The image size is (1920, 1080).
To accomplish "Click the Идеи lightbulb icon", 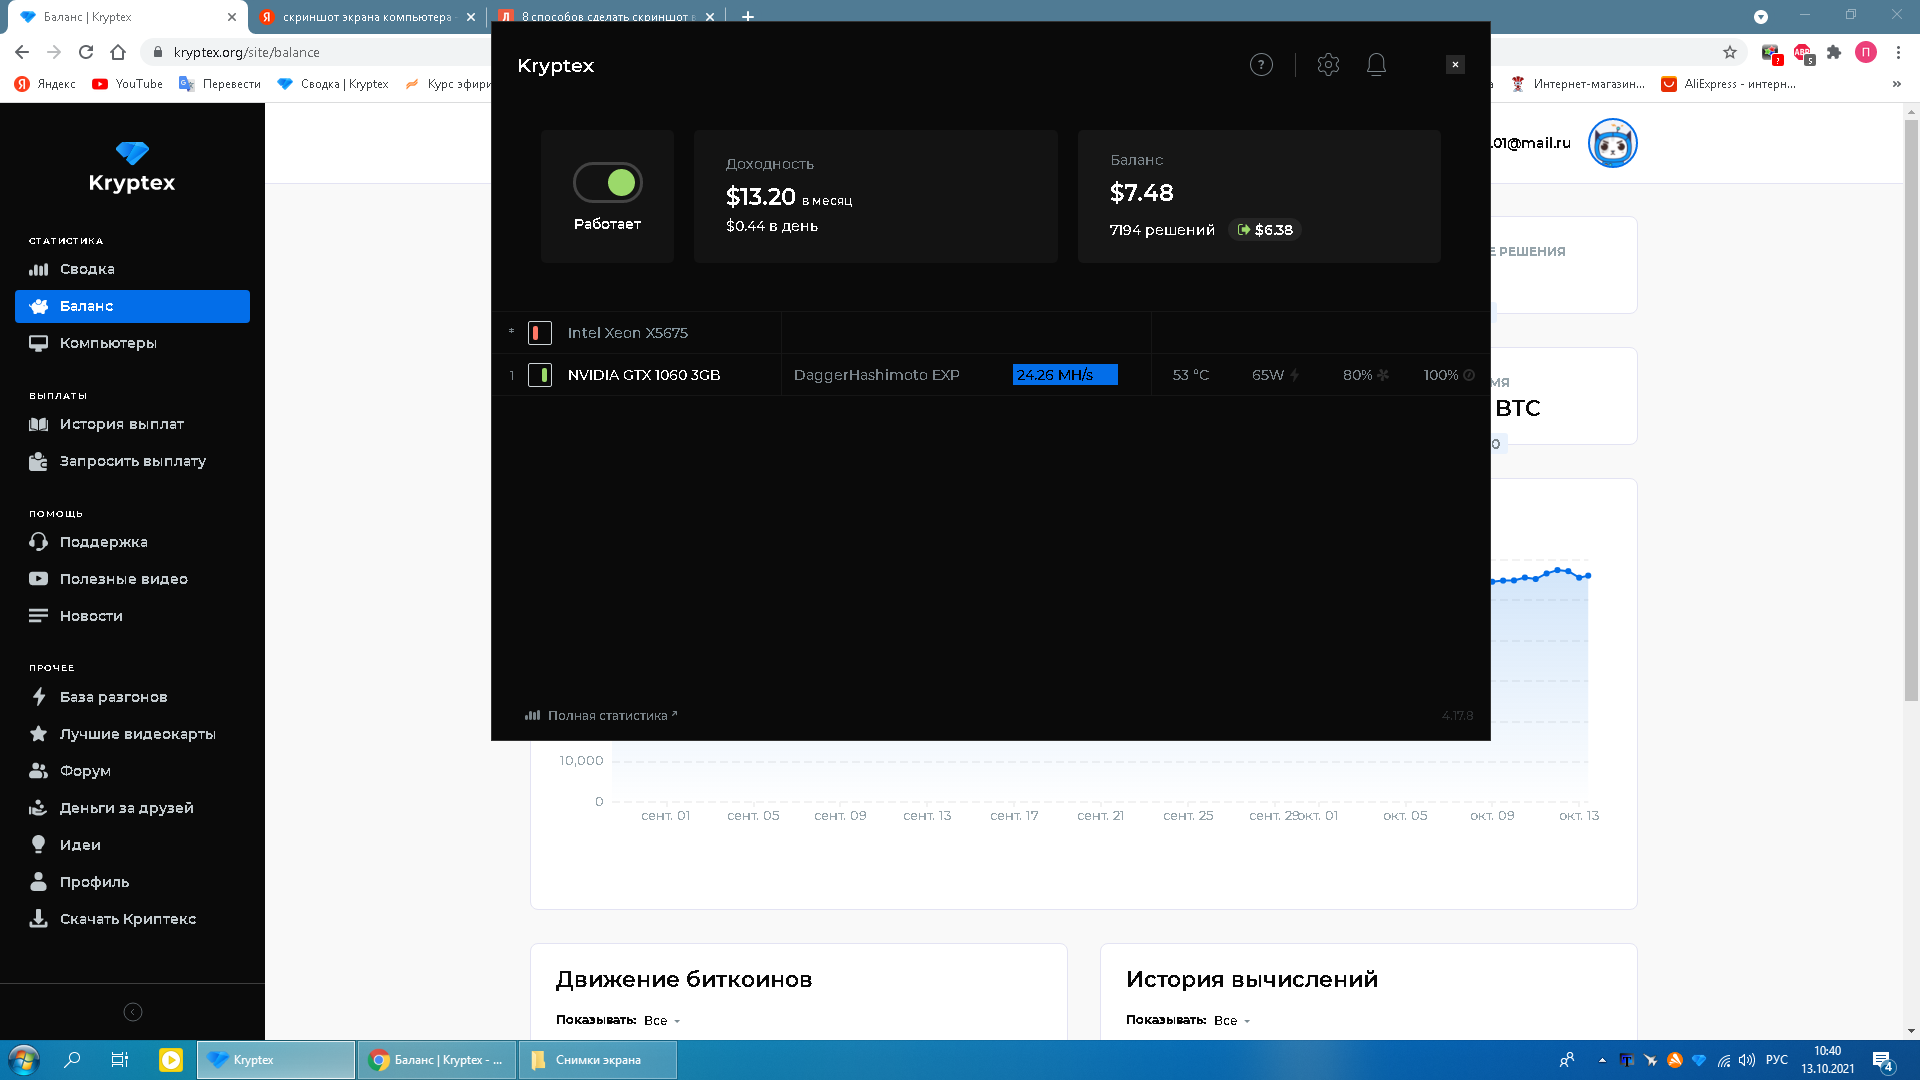I will (38, 845).
